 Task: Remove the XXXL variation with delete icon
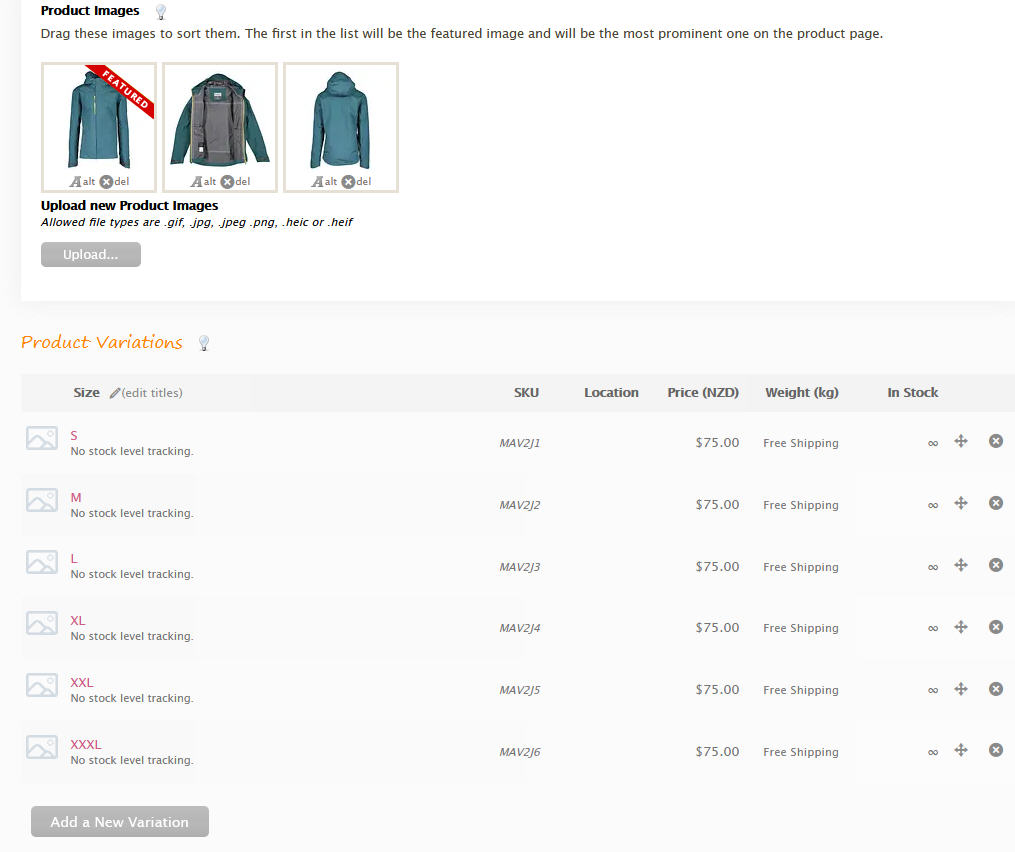[996, 750]
